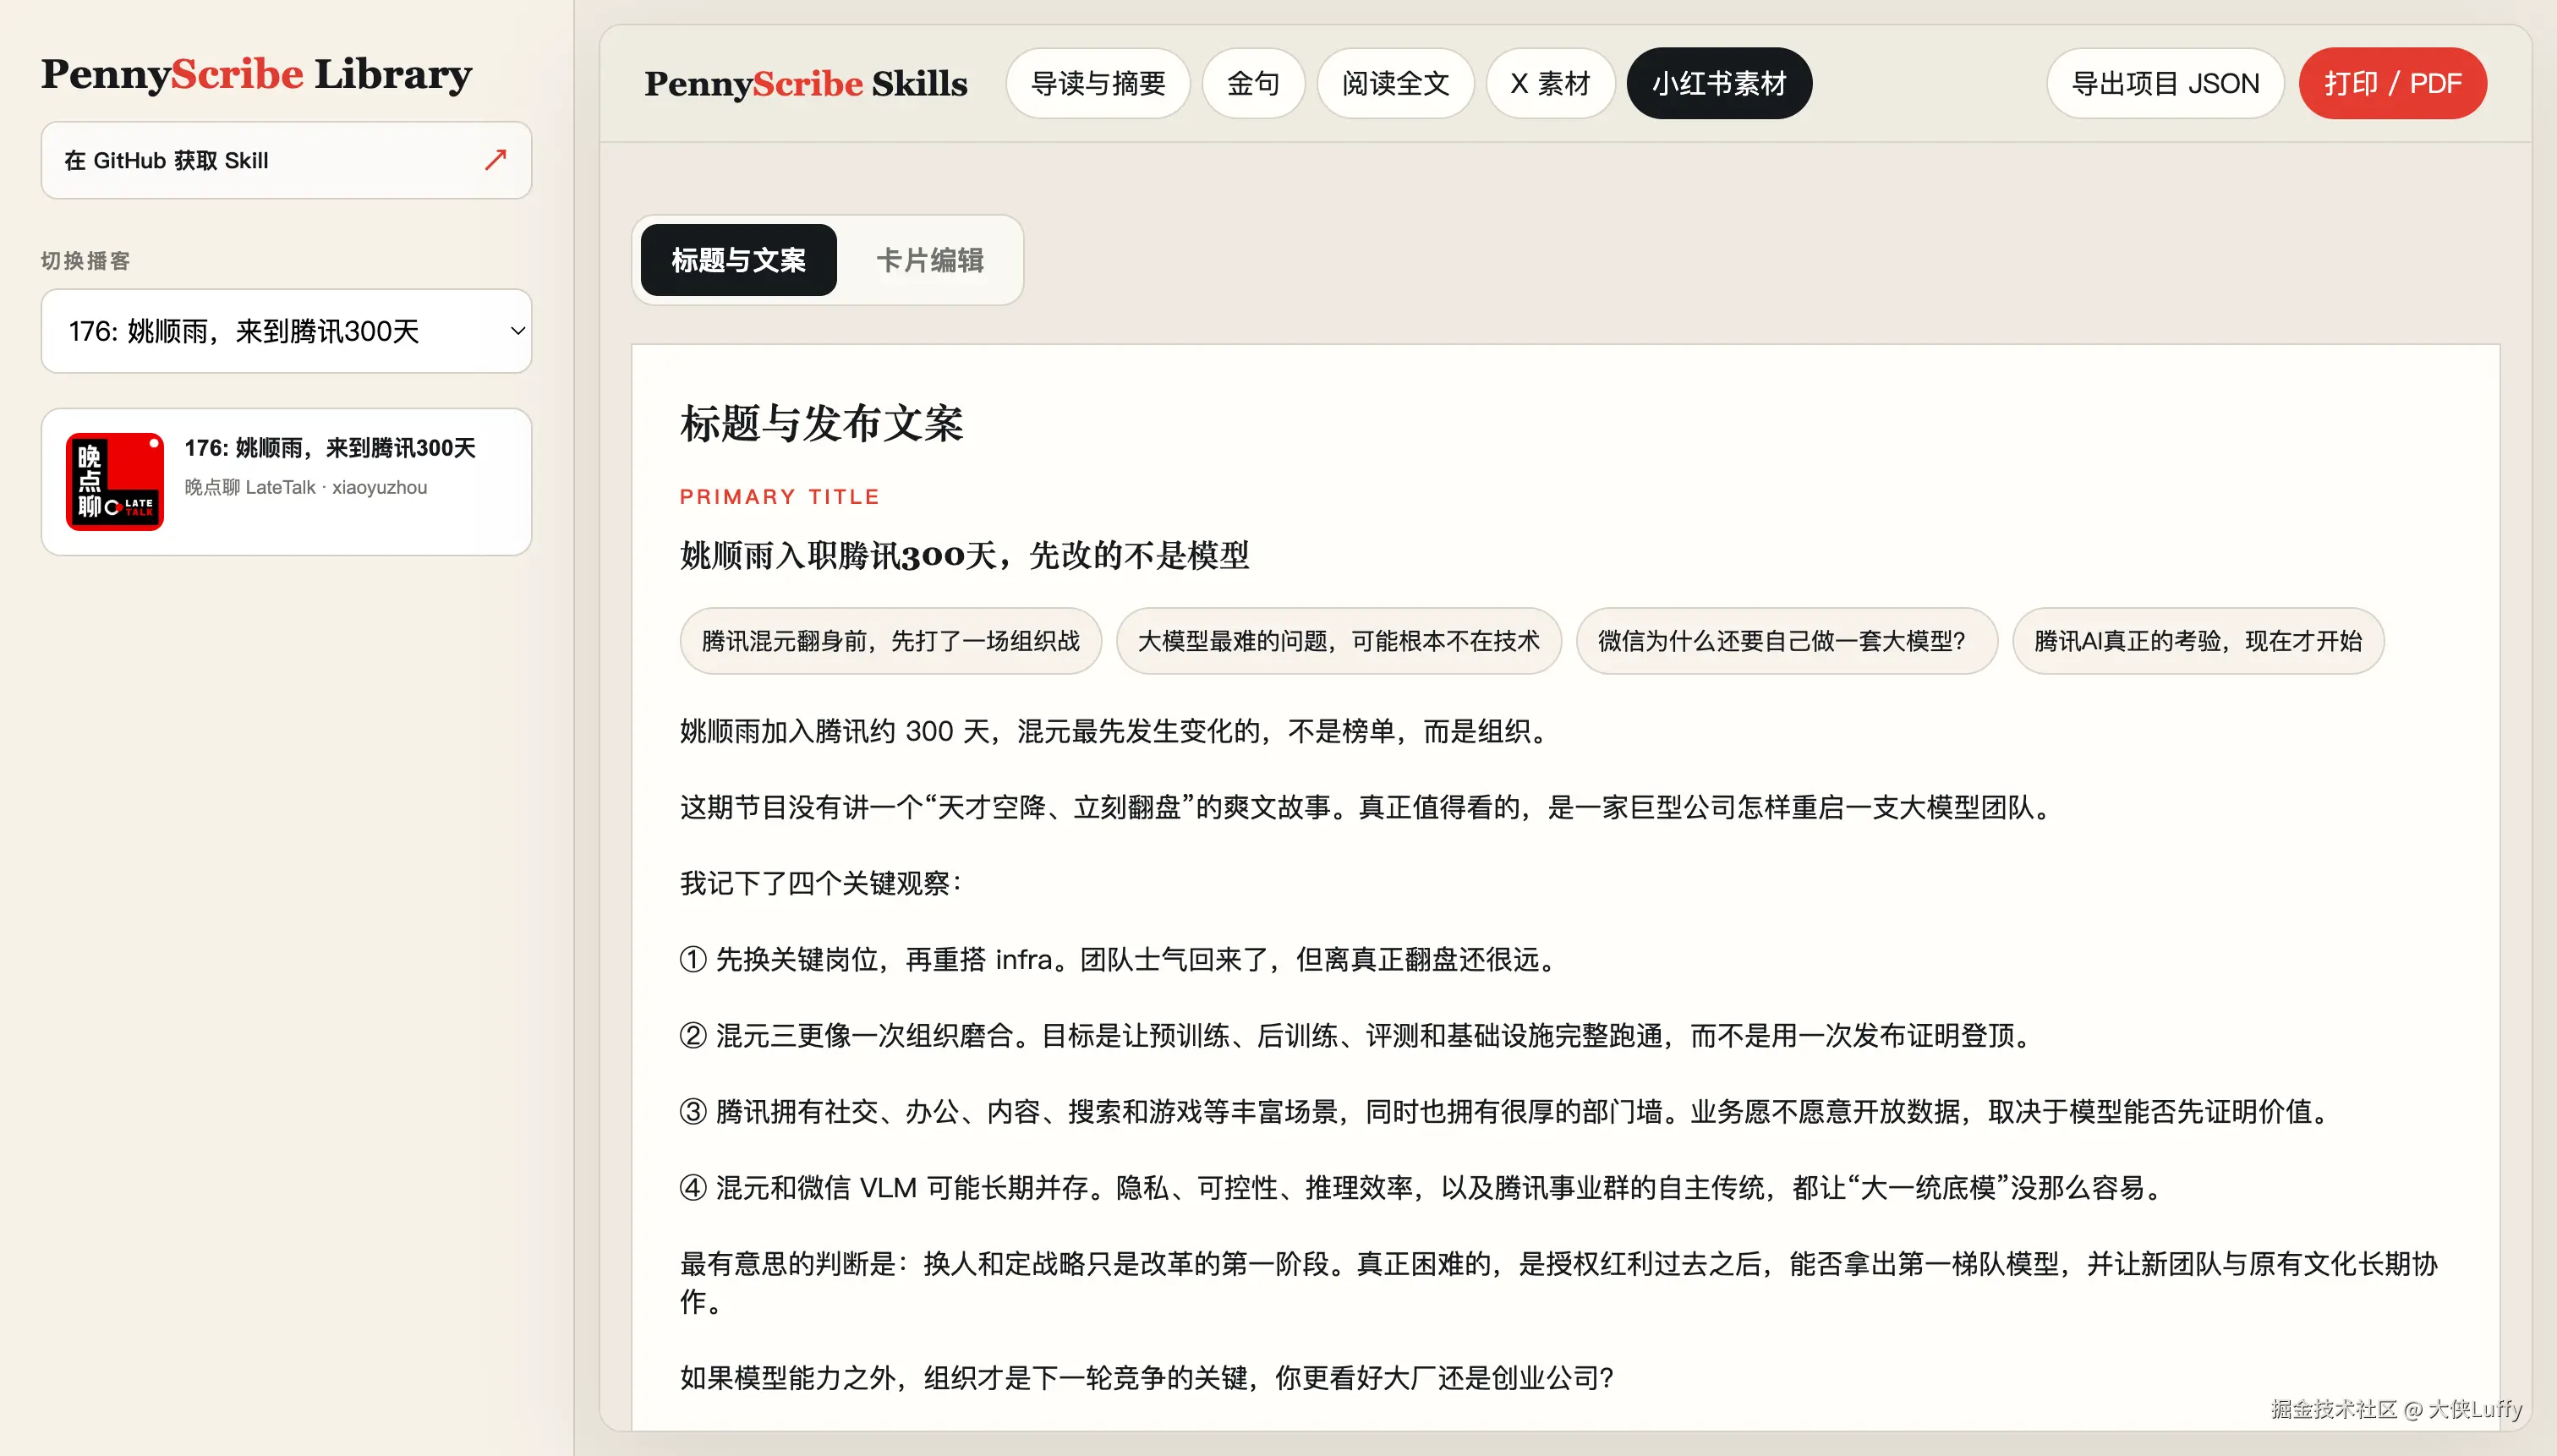Image resolution: width=2557 pixels, height=1456 pixels.
Task: Click the paragraph starting 姚顺雨加入腾讯约 300 天
Action: pyautogui.click(x=1114, y=731)
